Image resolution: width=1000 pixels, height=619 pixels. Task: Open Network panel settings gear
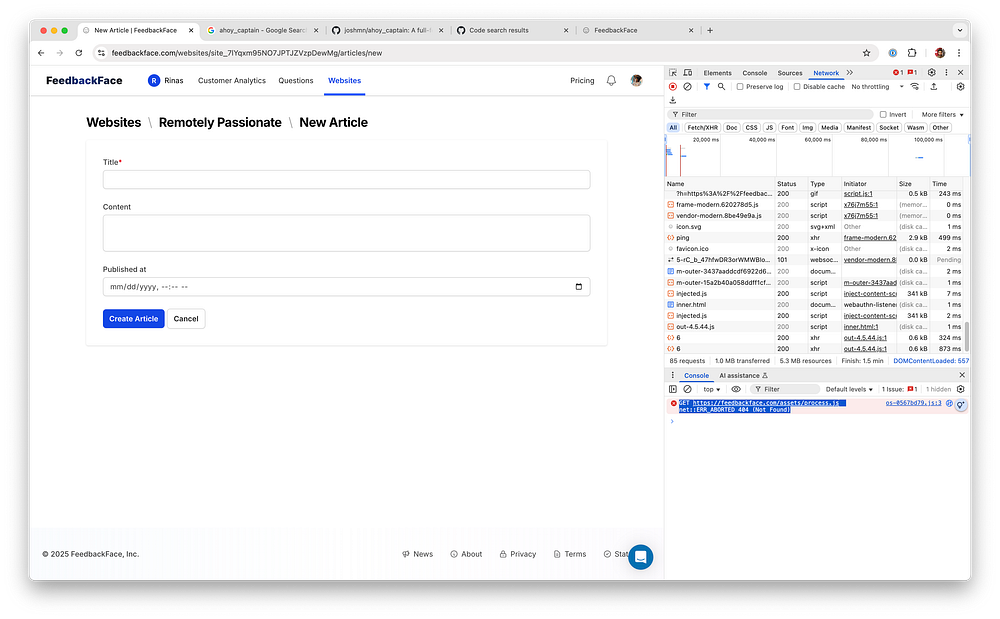pyautogui.click(x=960, y=87)
